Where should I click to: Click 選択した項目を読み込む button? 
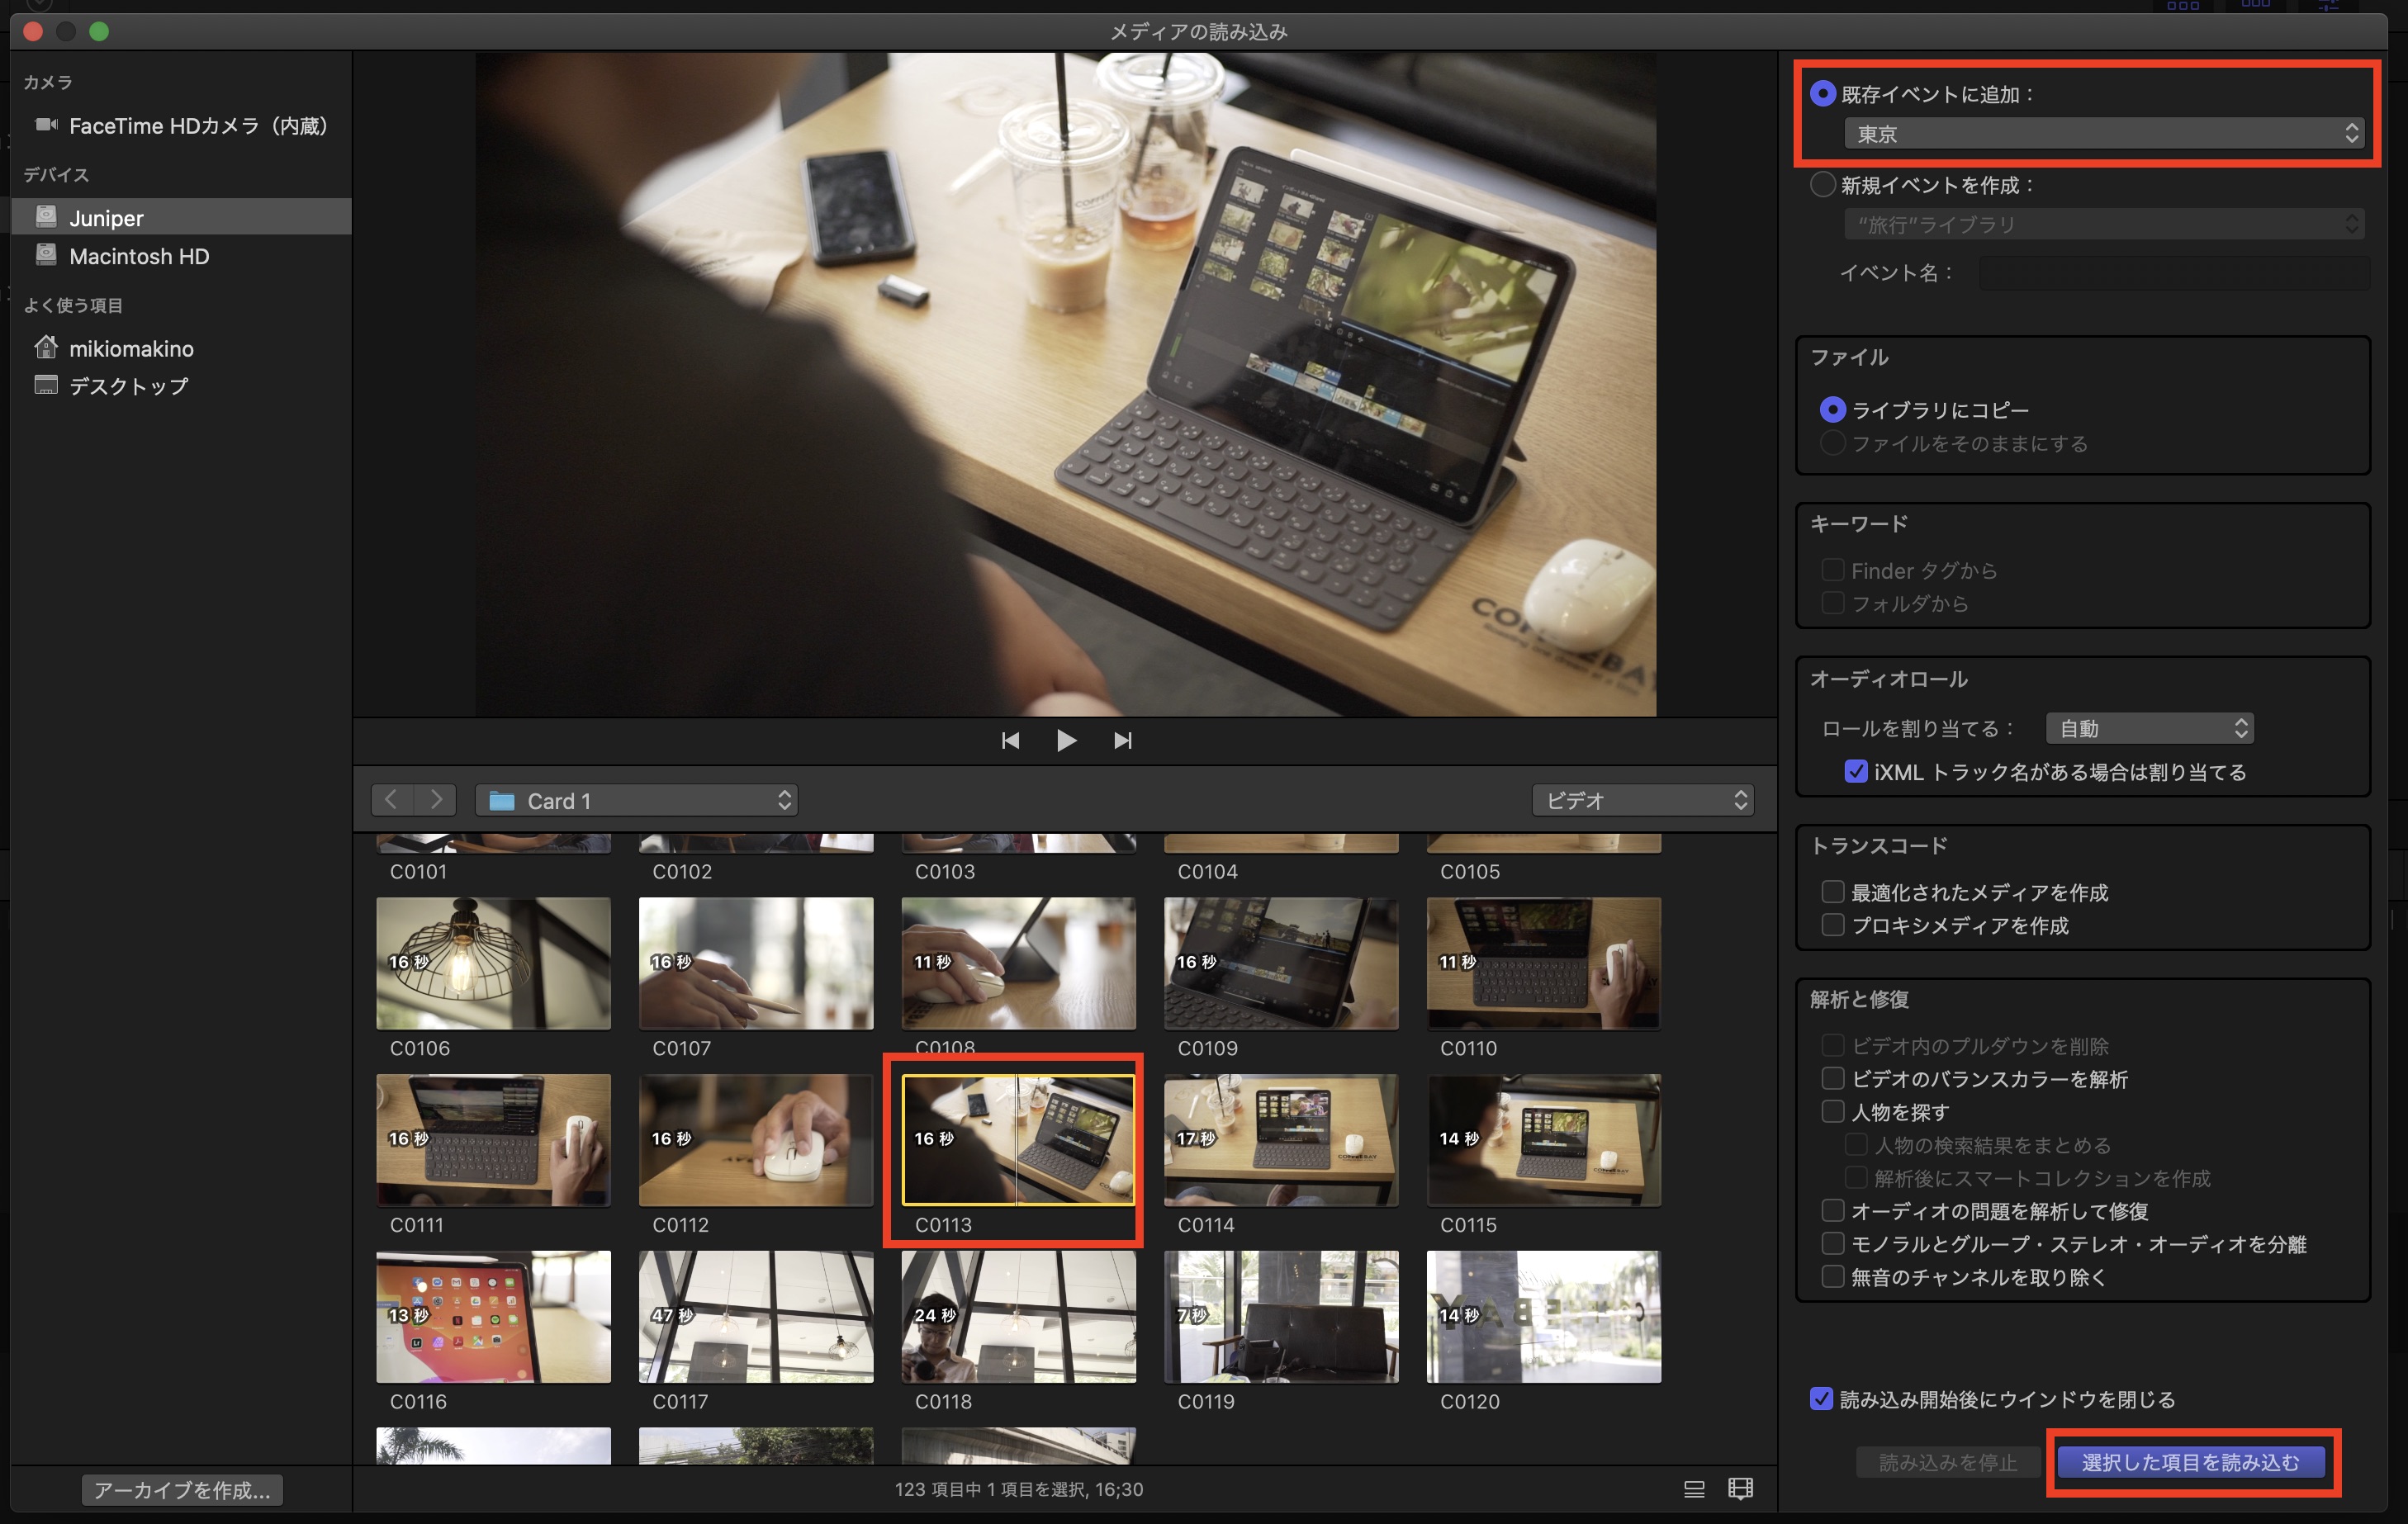[2190, 1462]
